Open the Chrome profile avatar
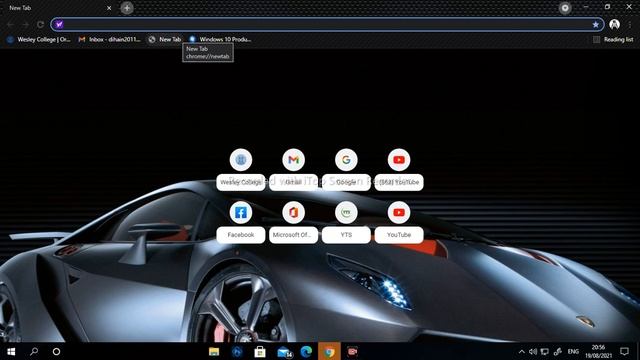 pos(614,24)
